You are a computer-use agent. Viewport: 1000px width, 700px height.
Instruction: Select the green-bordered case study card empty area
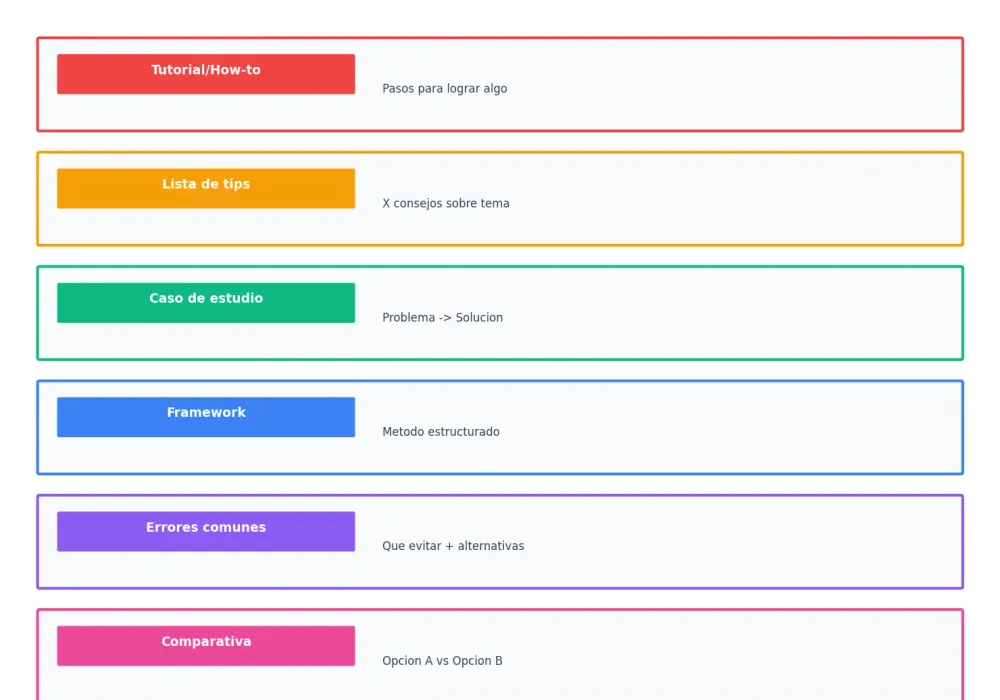pyautogui.click(x=733, y=313)
